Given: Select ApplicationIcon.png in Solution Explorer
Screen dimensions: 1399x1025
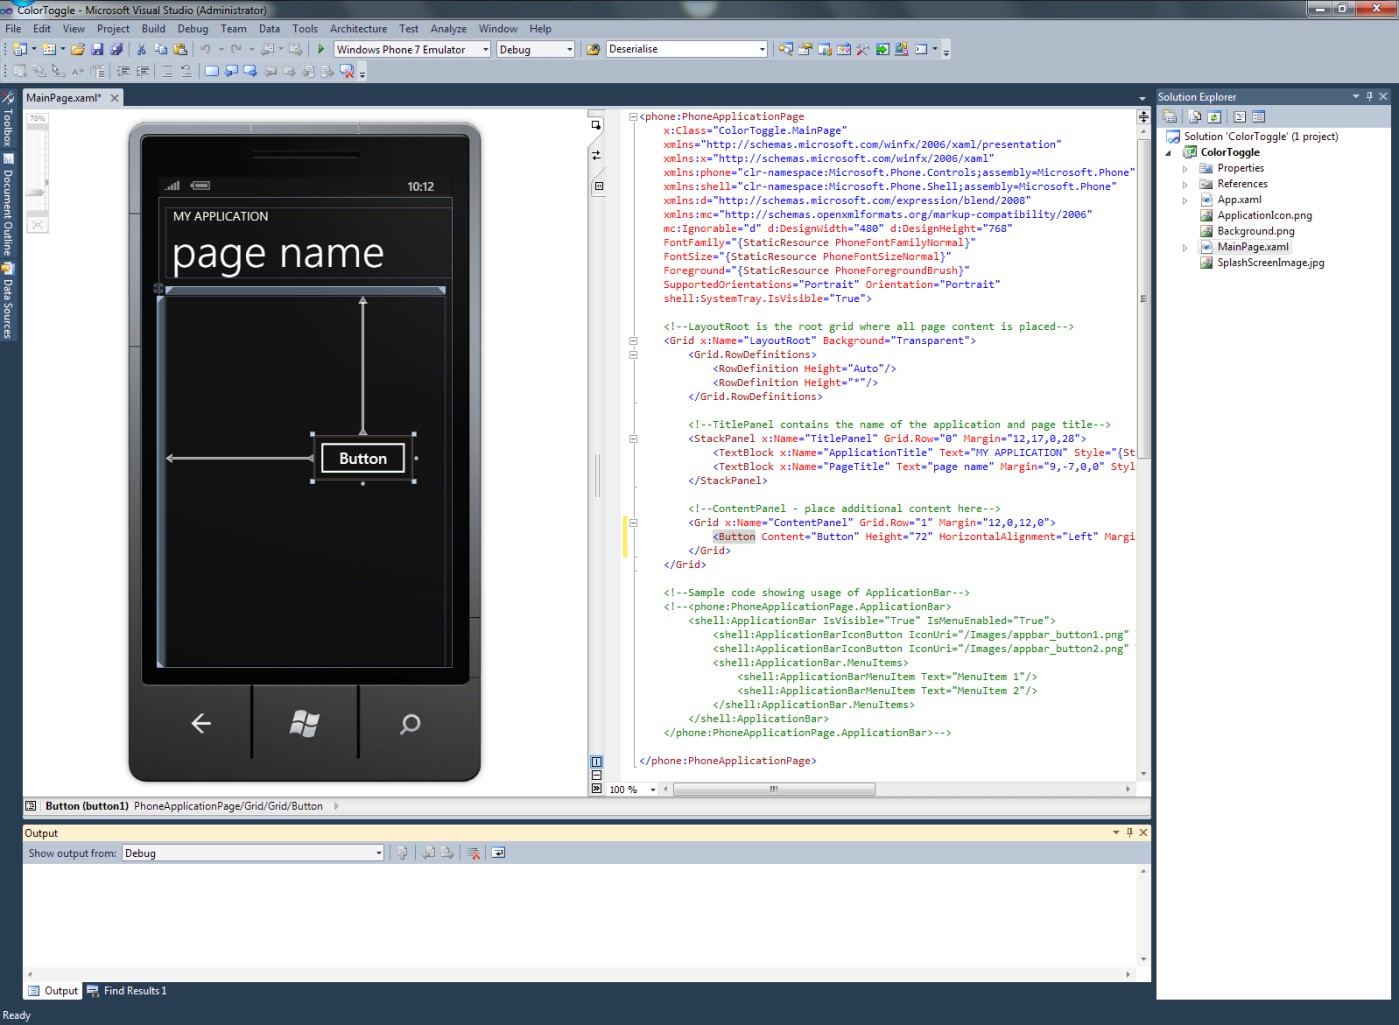Looking at the screenshot, I should click(x=1264, y=216).
